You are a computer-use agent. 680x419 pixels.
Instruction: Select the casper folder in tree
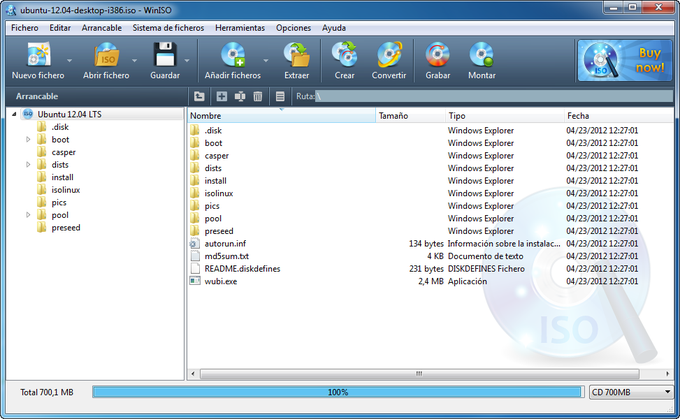[x=63, y=152]
